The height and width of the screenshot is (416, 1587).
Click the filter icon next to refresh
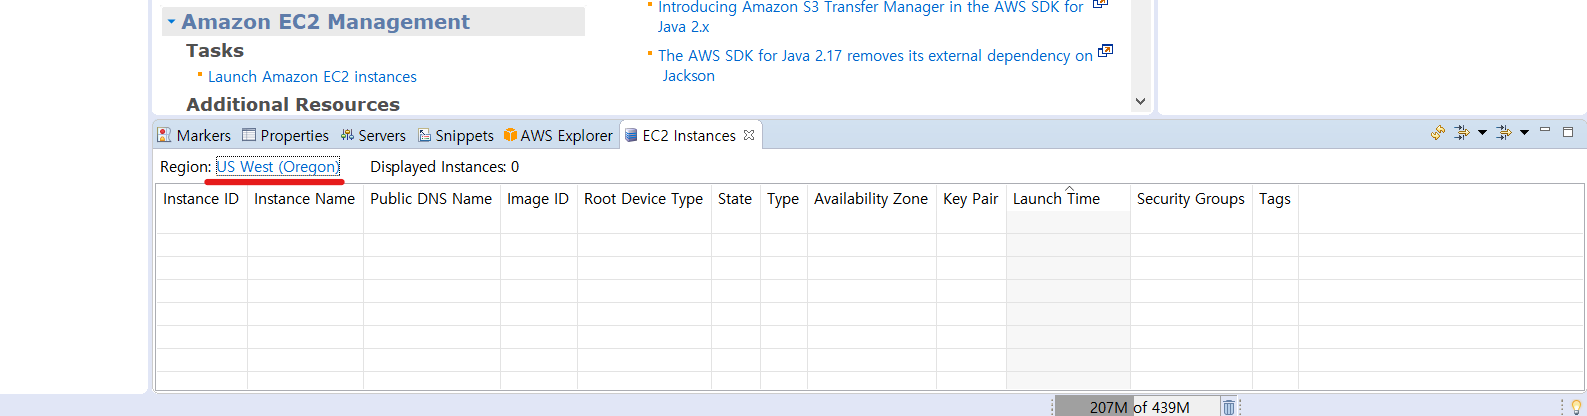1461,132
